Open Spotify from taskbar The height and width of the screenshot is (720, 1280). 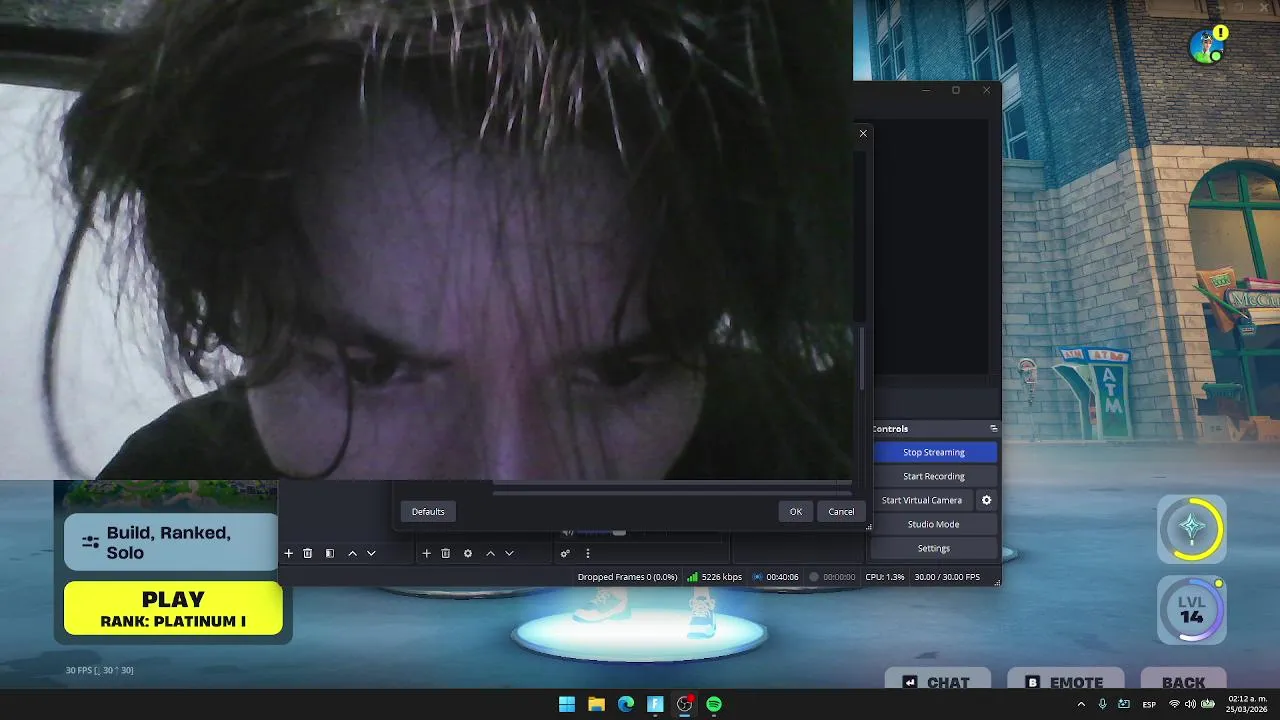click(x=714, y=704)
